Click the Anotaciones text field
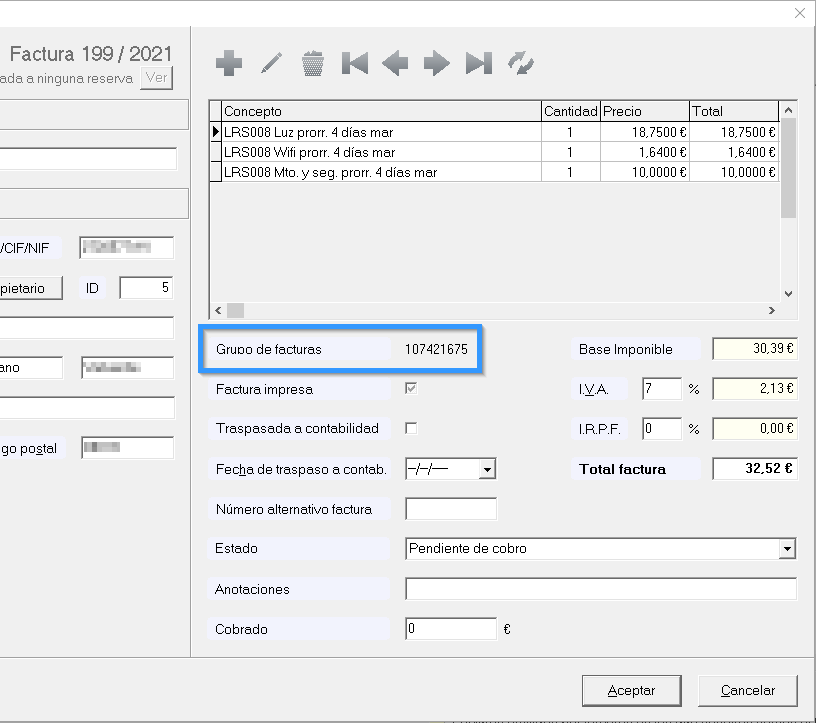This screenshot has width=816, height=723. pos(600,589)
